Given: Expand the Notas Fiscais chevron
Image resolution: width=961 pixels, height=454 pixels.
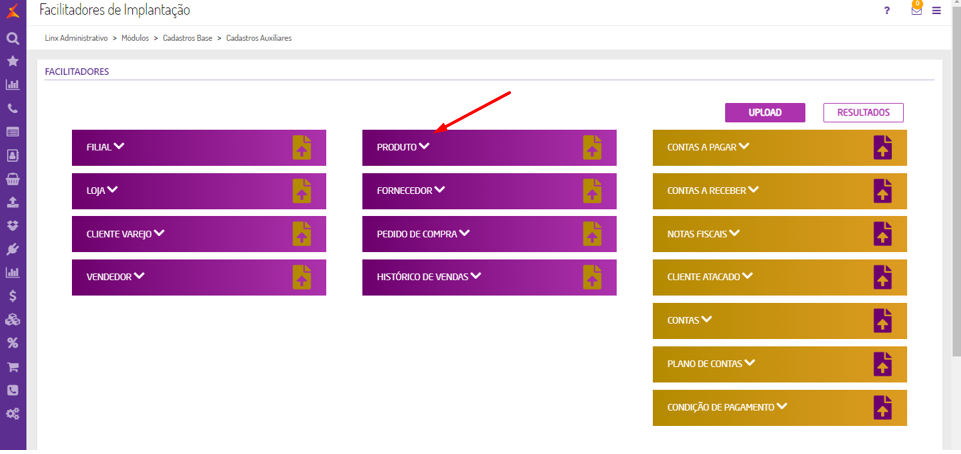Looking at the screenshot, I should click(735, 233).
